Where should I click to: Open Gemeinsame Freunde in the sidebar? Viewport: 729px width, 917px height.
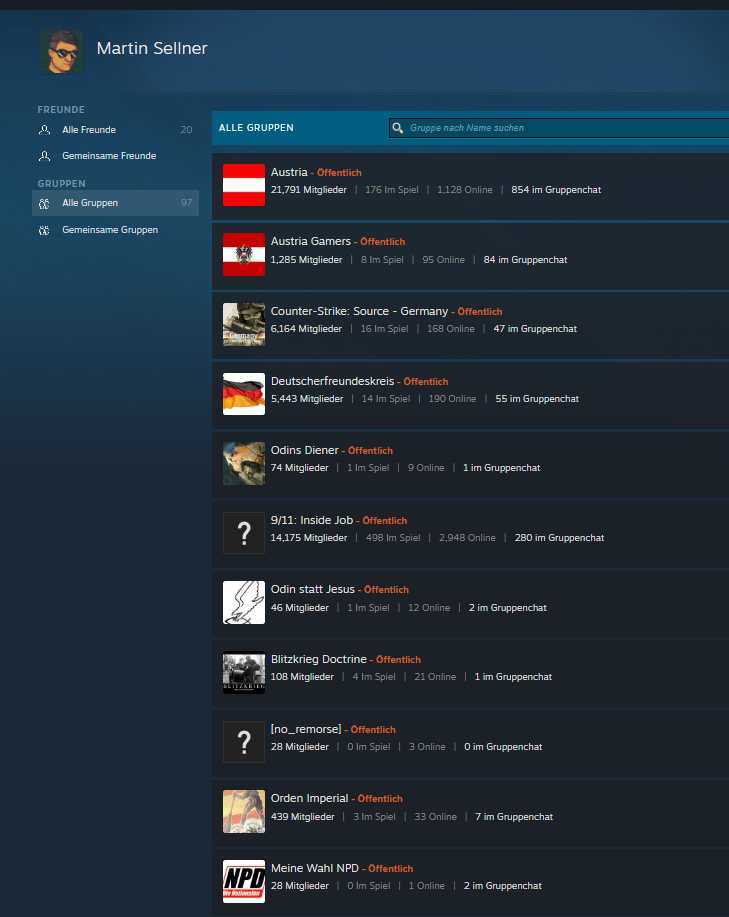pyautogui.click(x=109, y=156)
